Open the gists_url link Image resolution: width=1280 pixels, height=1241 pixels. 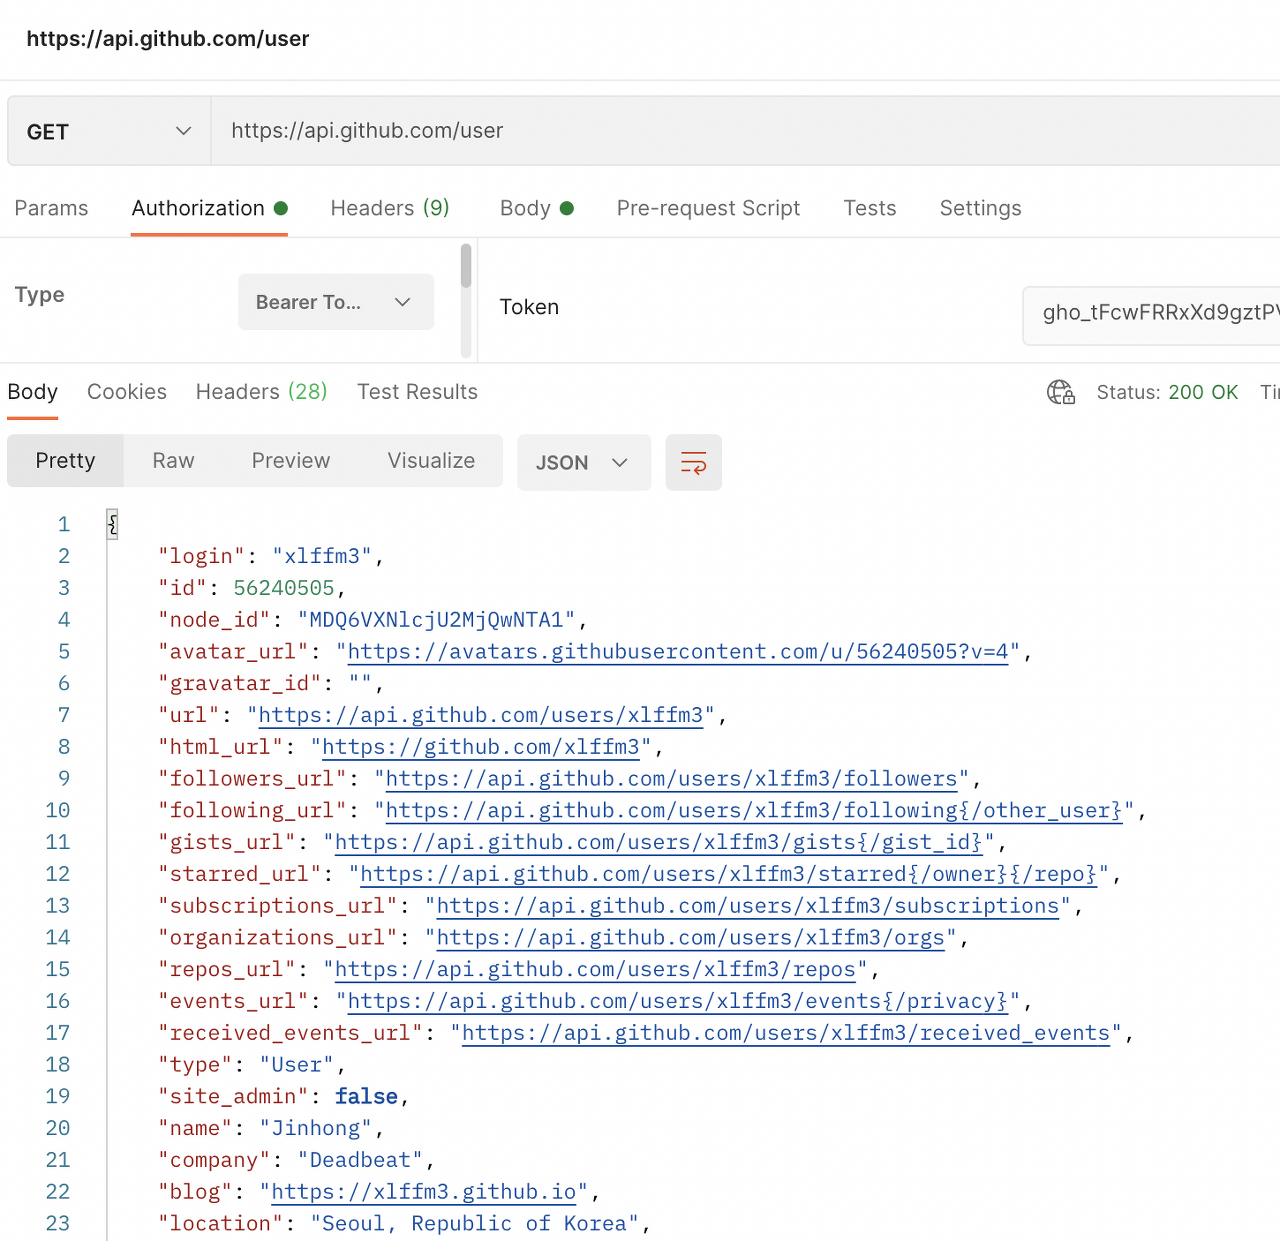pos(658,843)
